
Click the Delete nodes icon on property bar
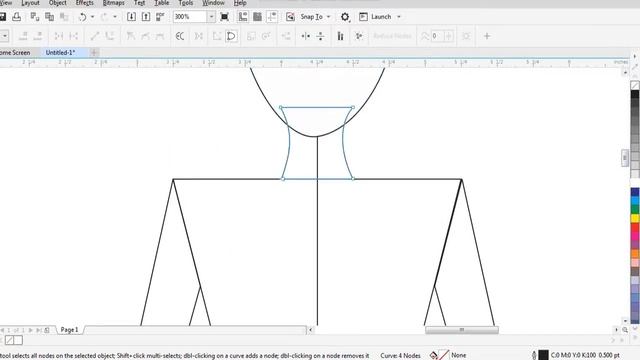(38, 36)
